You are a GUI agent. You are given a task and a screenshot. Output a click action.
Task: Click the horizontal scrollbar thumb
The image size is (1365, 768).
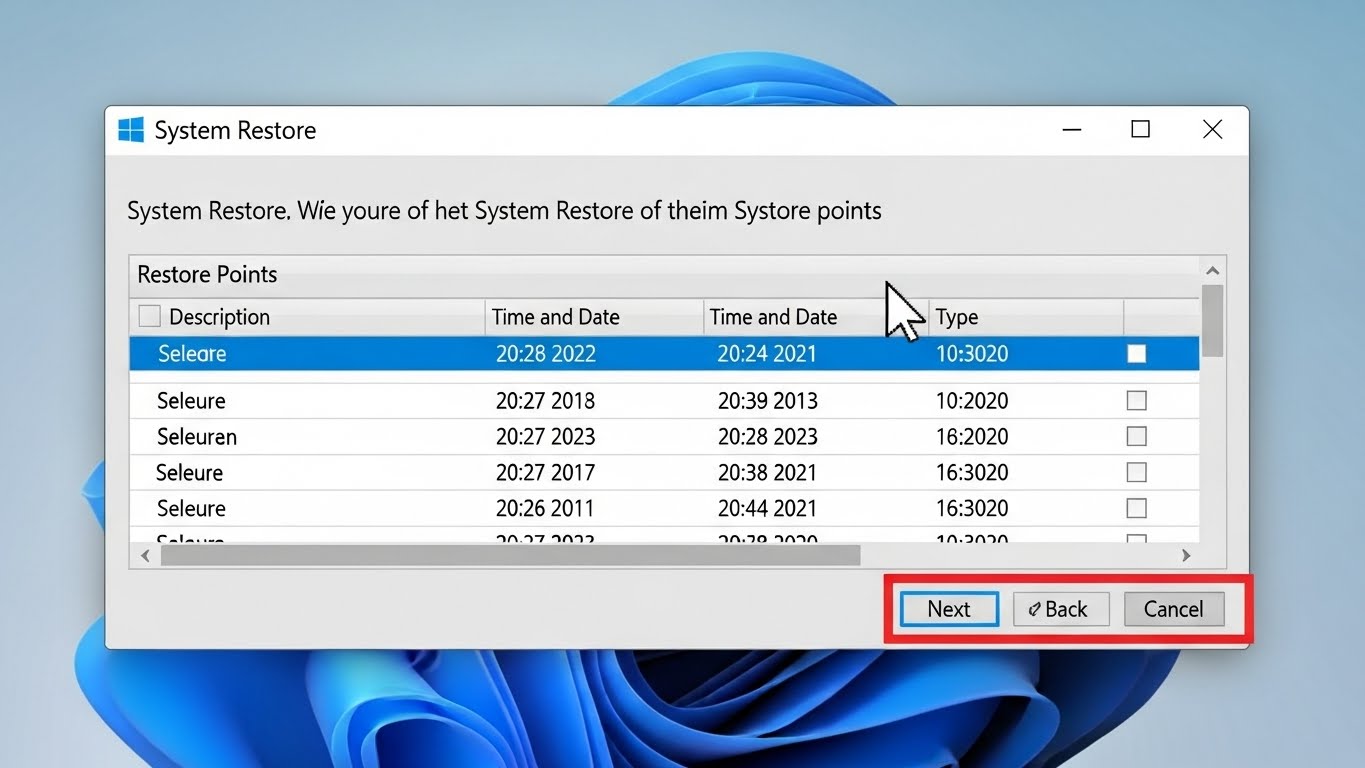point(510,555)
